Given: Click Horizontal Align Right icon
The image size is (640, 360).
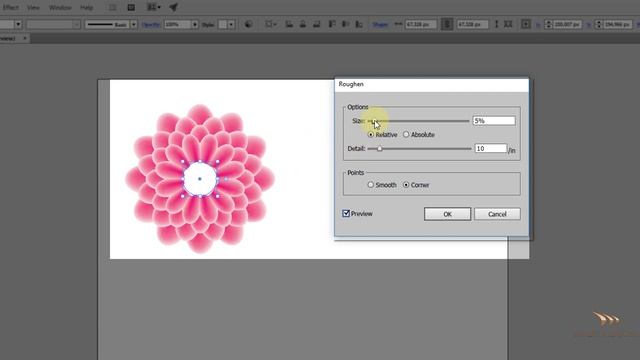Looking at the screenshot, I should click(x=317, y=24).
